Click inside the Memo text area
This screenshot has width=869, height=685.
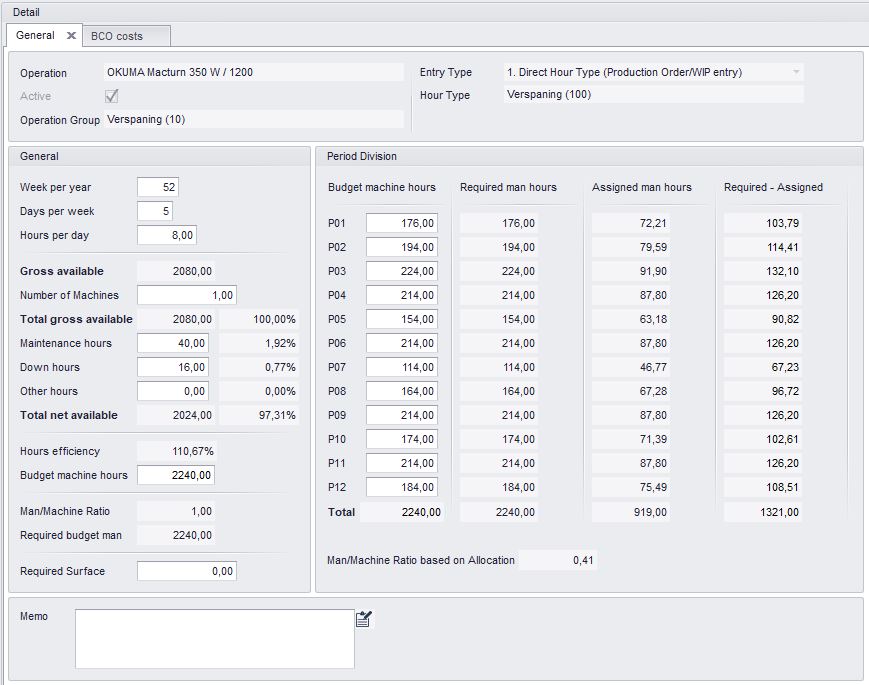(215, 639)
